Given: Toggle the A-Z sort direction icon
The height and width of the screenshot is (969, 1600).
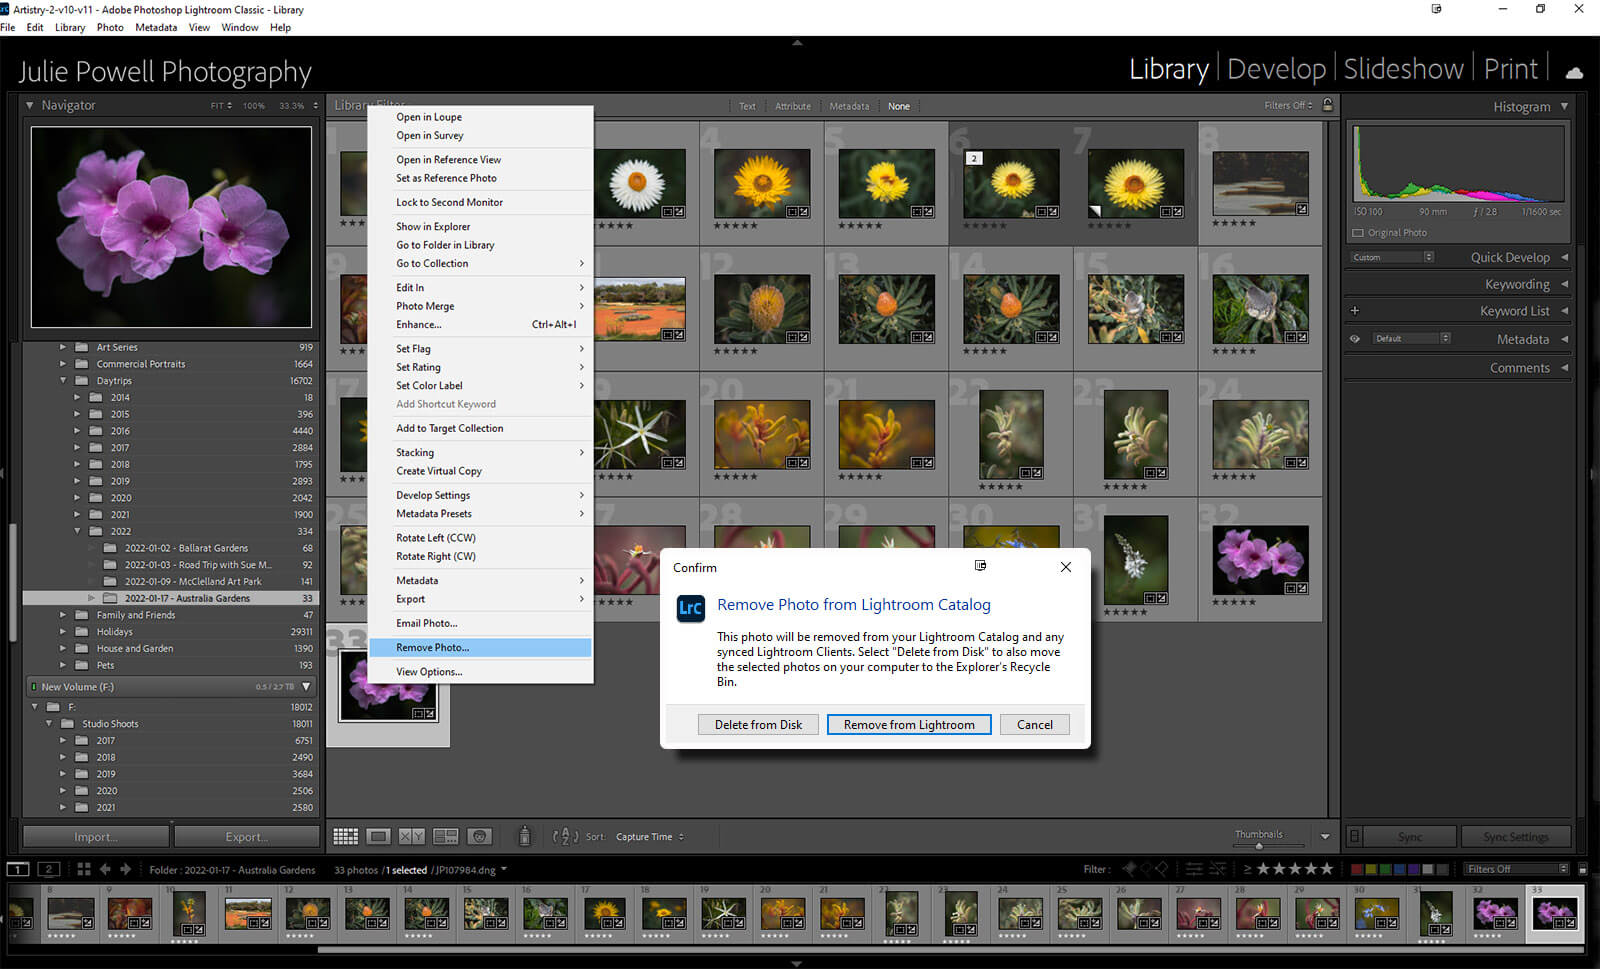Looking at the screenshot, I should click(x=565, y=836).
